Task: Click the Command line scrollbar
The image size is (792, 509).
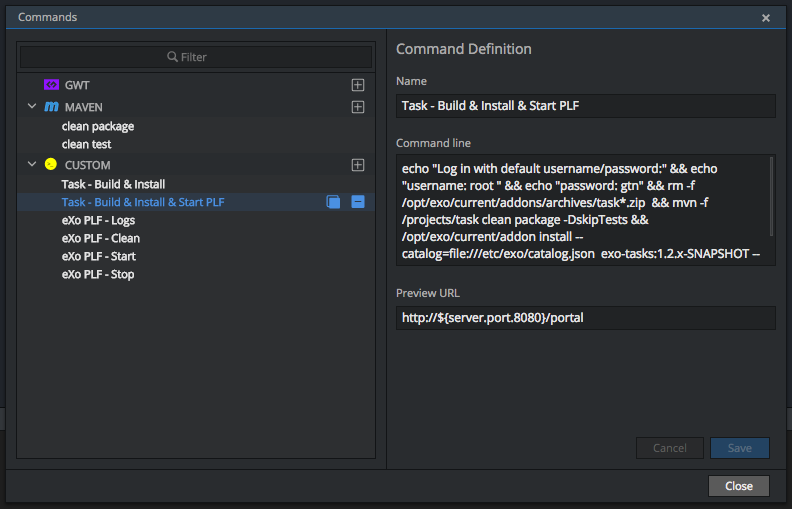Action: click(x=771, y=196)
